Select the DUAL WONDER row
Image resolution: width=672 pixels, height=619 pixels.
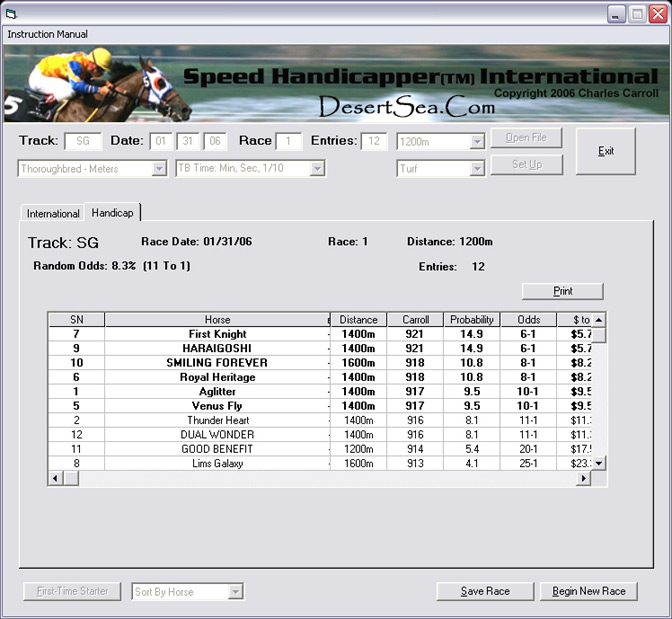pos(320,435)
